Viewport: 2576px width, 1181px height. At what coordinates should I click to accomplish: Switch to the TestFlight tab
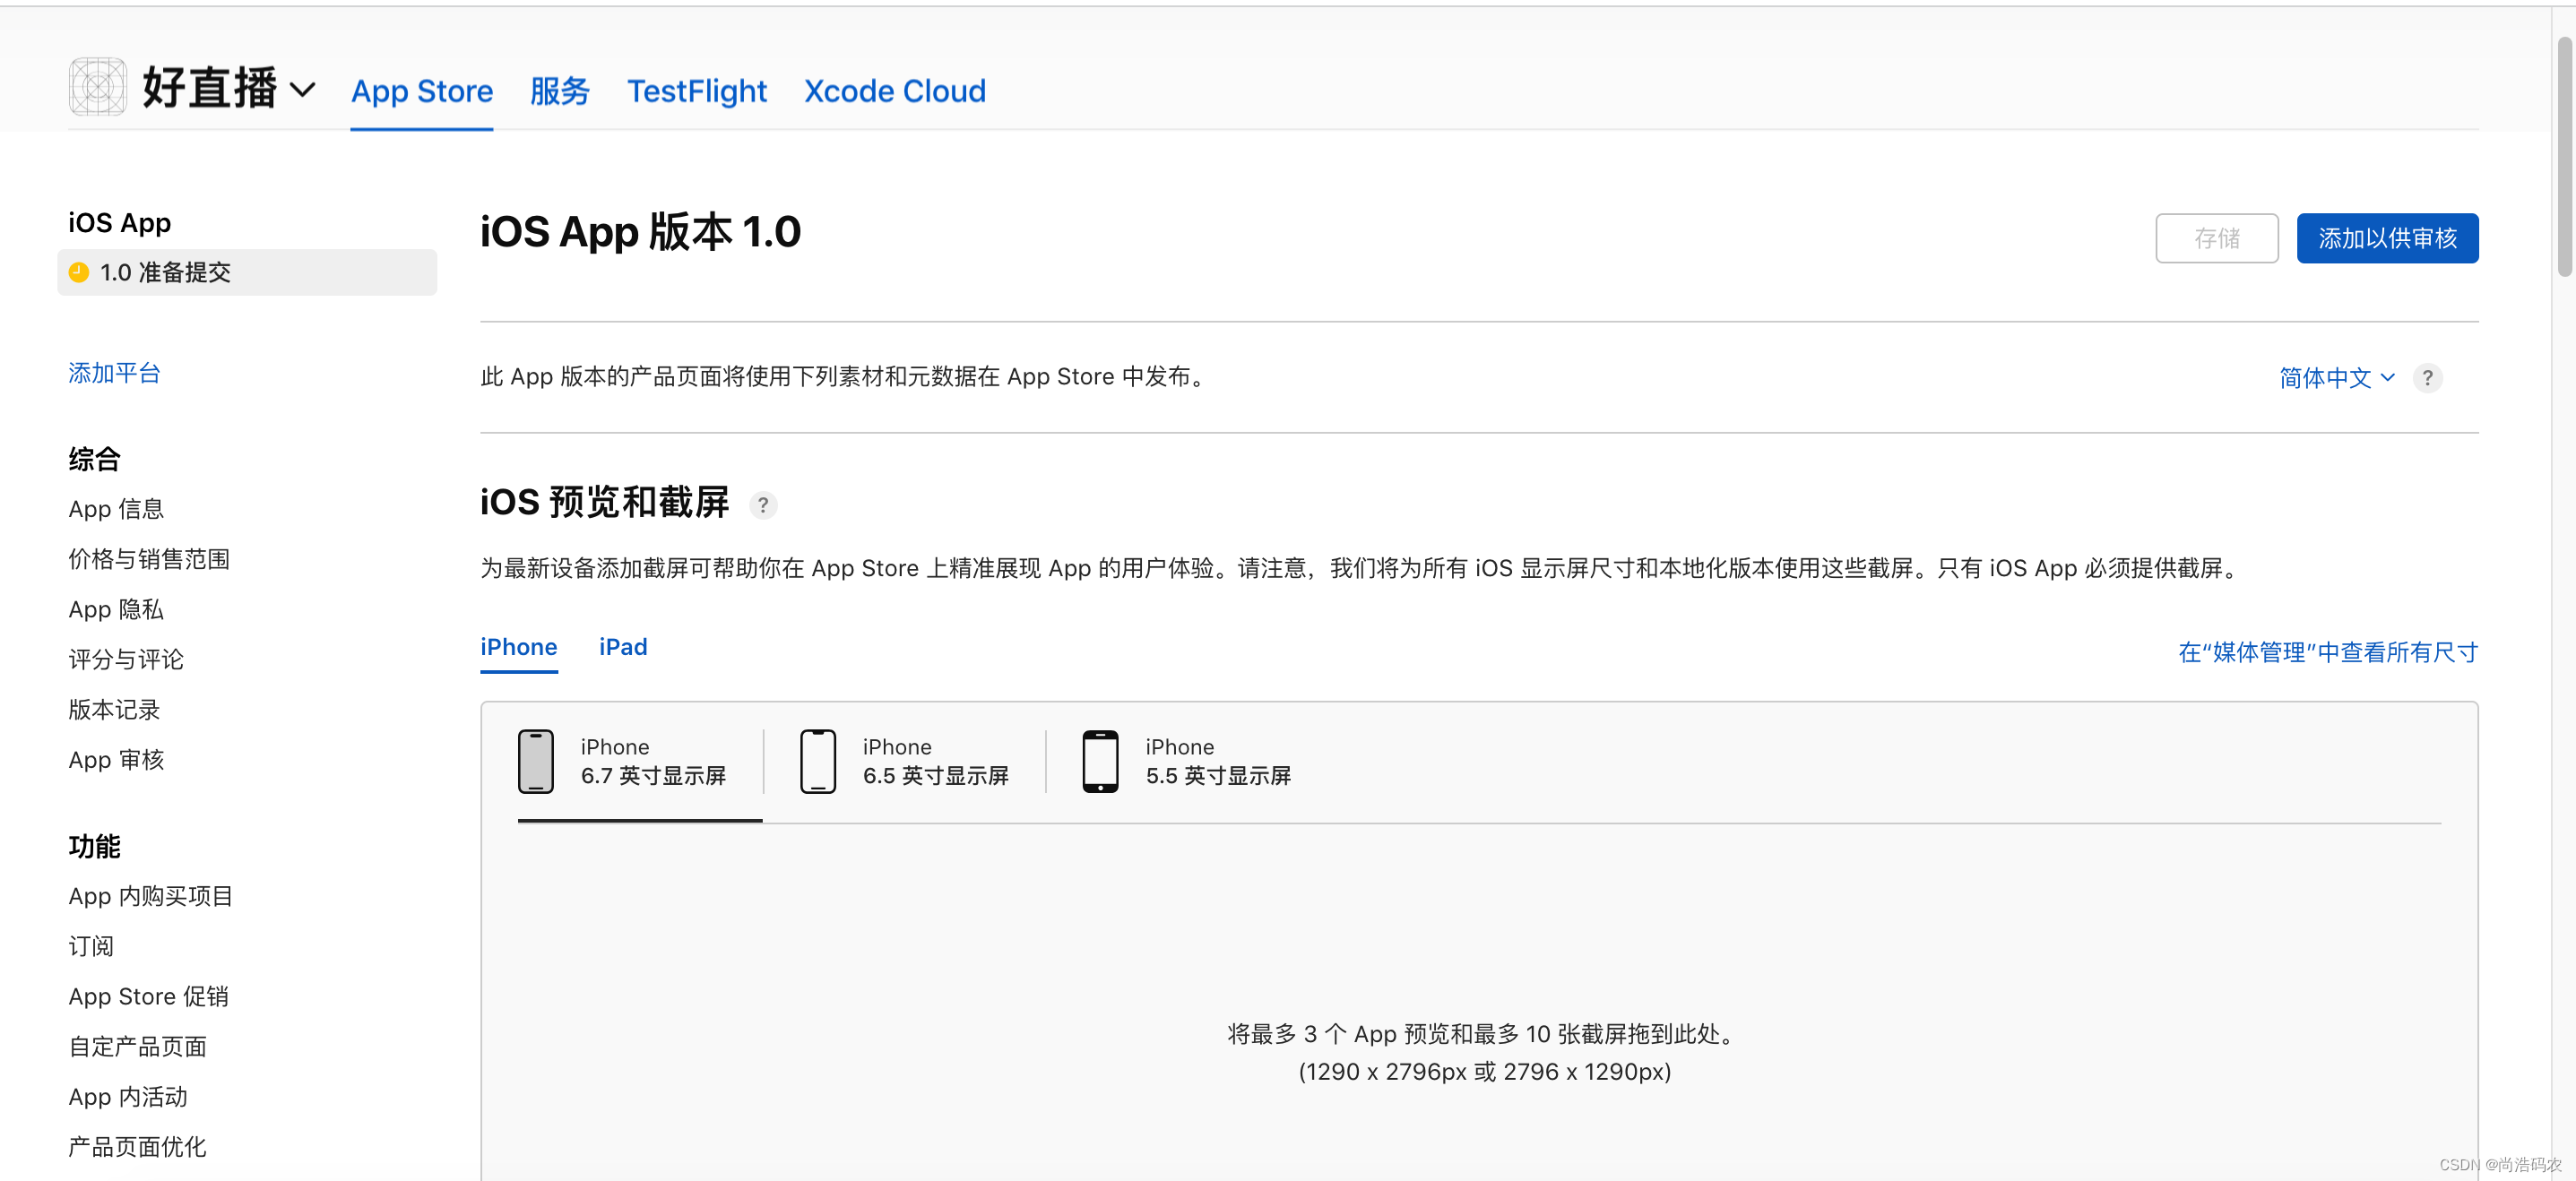pos(697,91)
